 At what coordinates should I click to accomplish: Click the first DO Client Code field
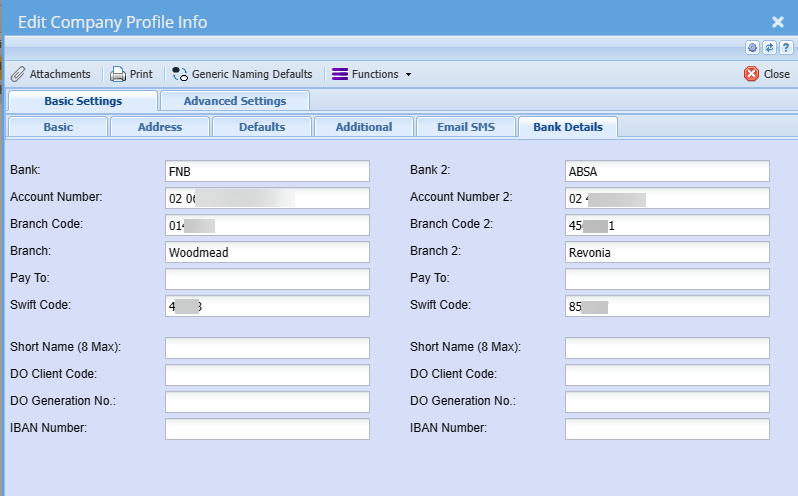[267, 375]
